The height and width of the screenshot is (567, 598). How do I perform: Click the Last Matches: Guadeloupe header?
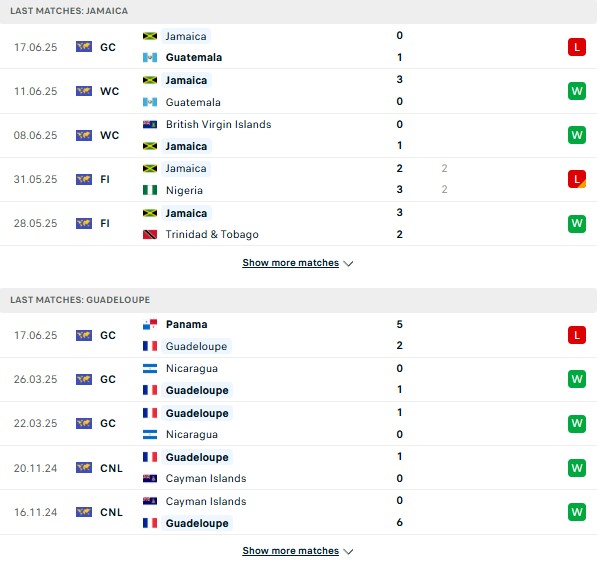click(x=80, y=300)
